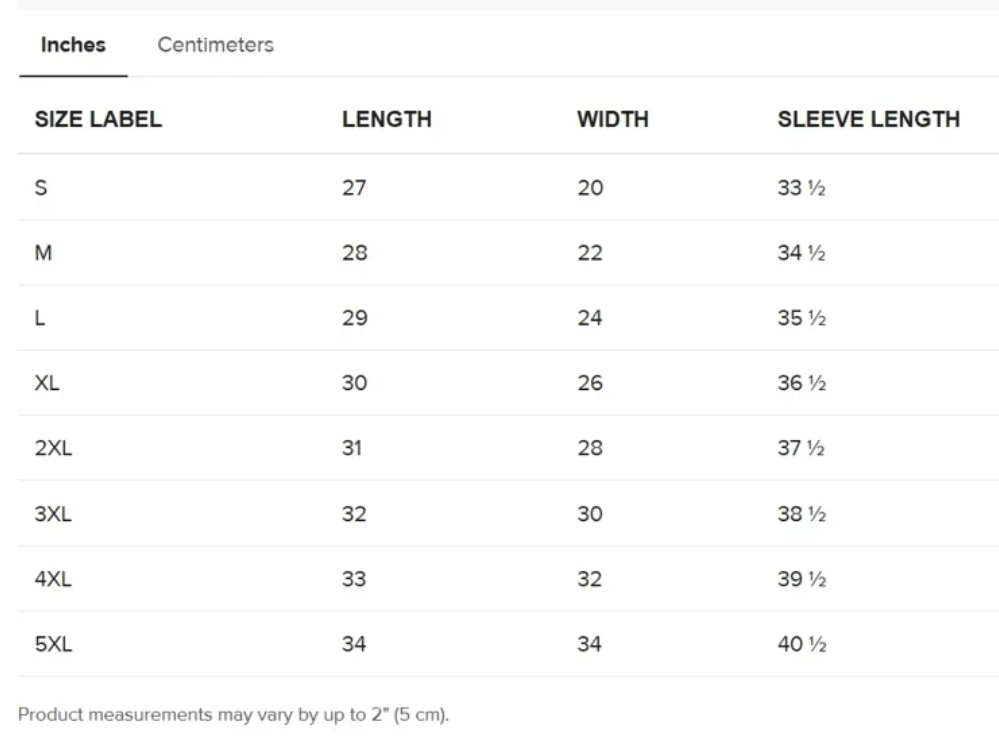Click the SIZE LABEL column header

(98, 120)
